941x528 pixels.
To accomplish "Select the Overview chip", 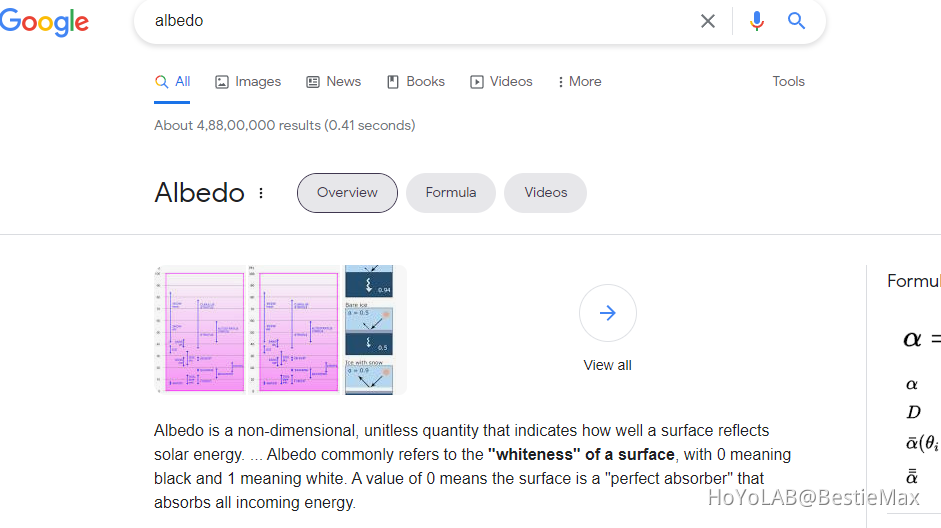I will tap(347, 193).
